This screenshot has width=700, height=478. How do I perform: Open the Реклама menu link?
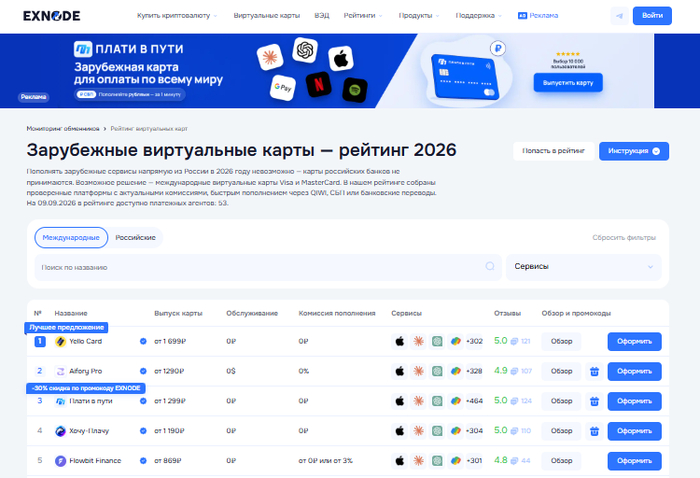tap(538, 16)
